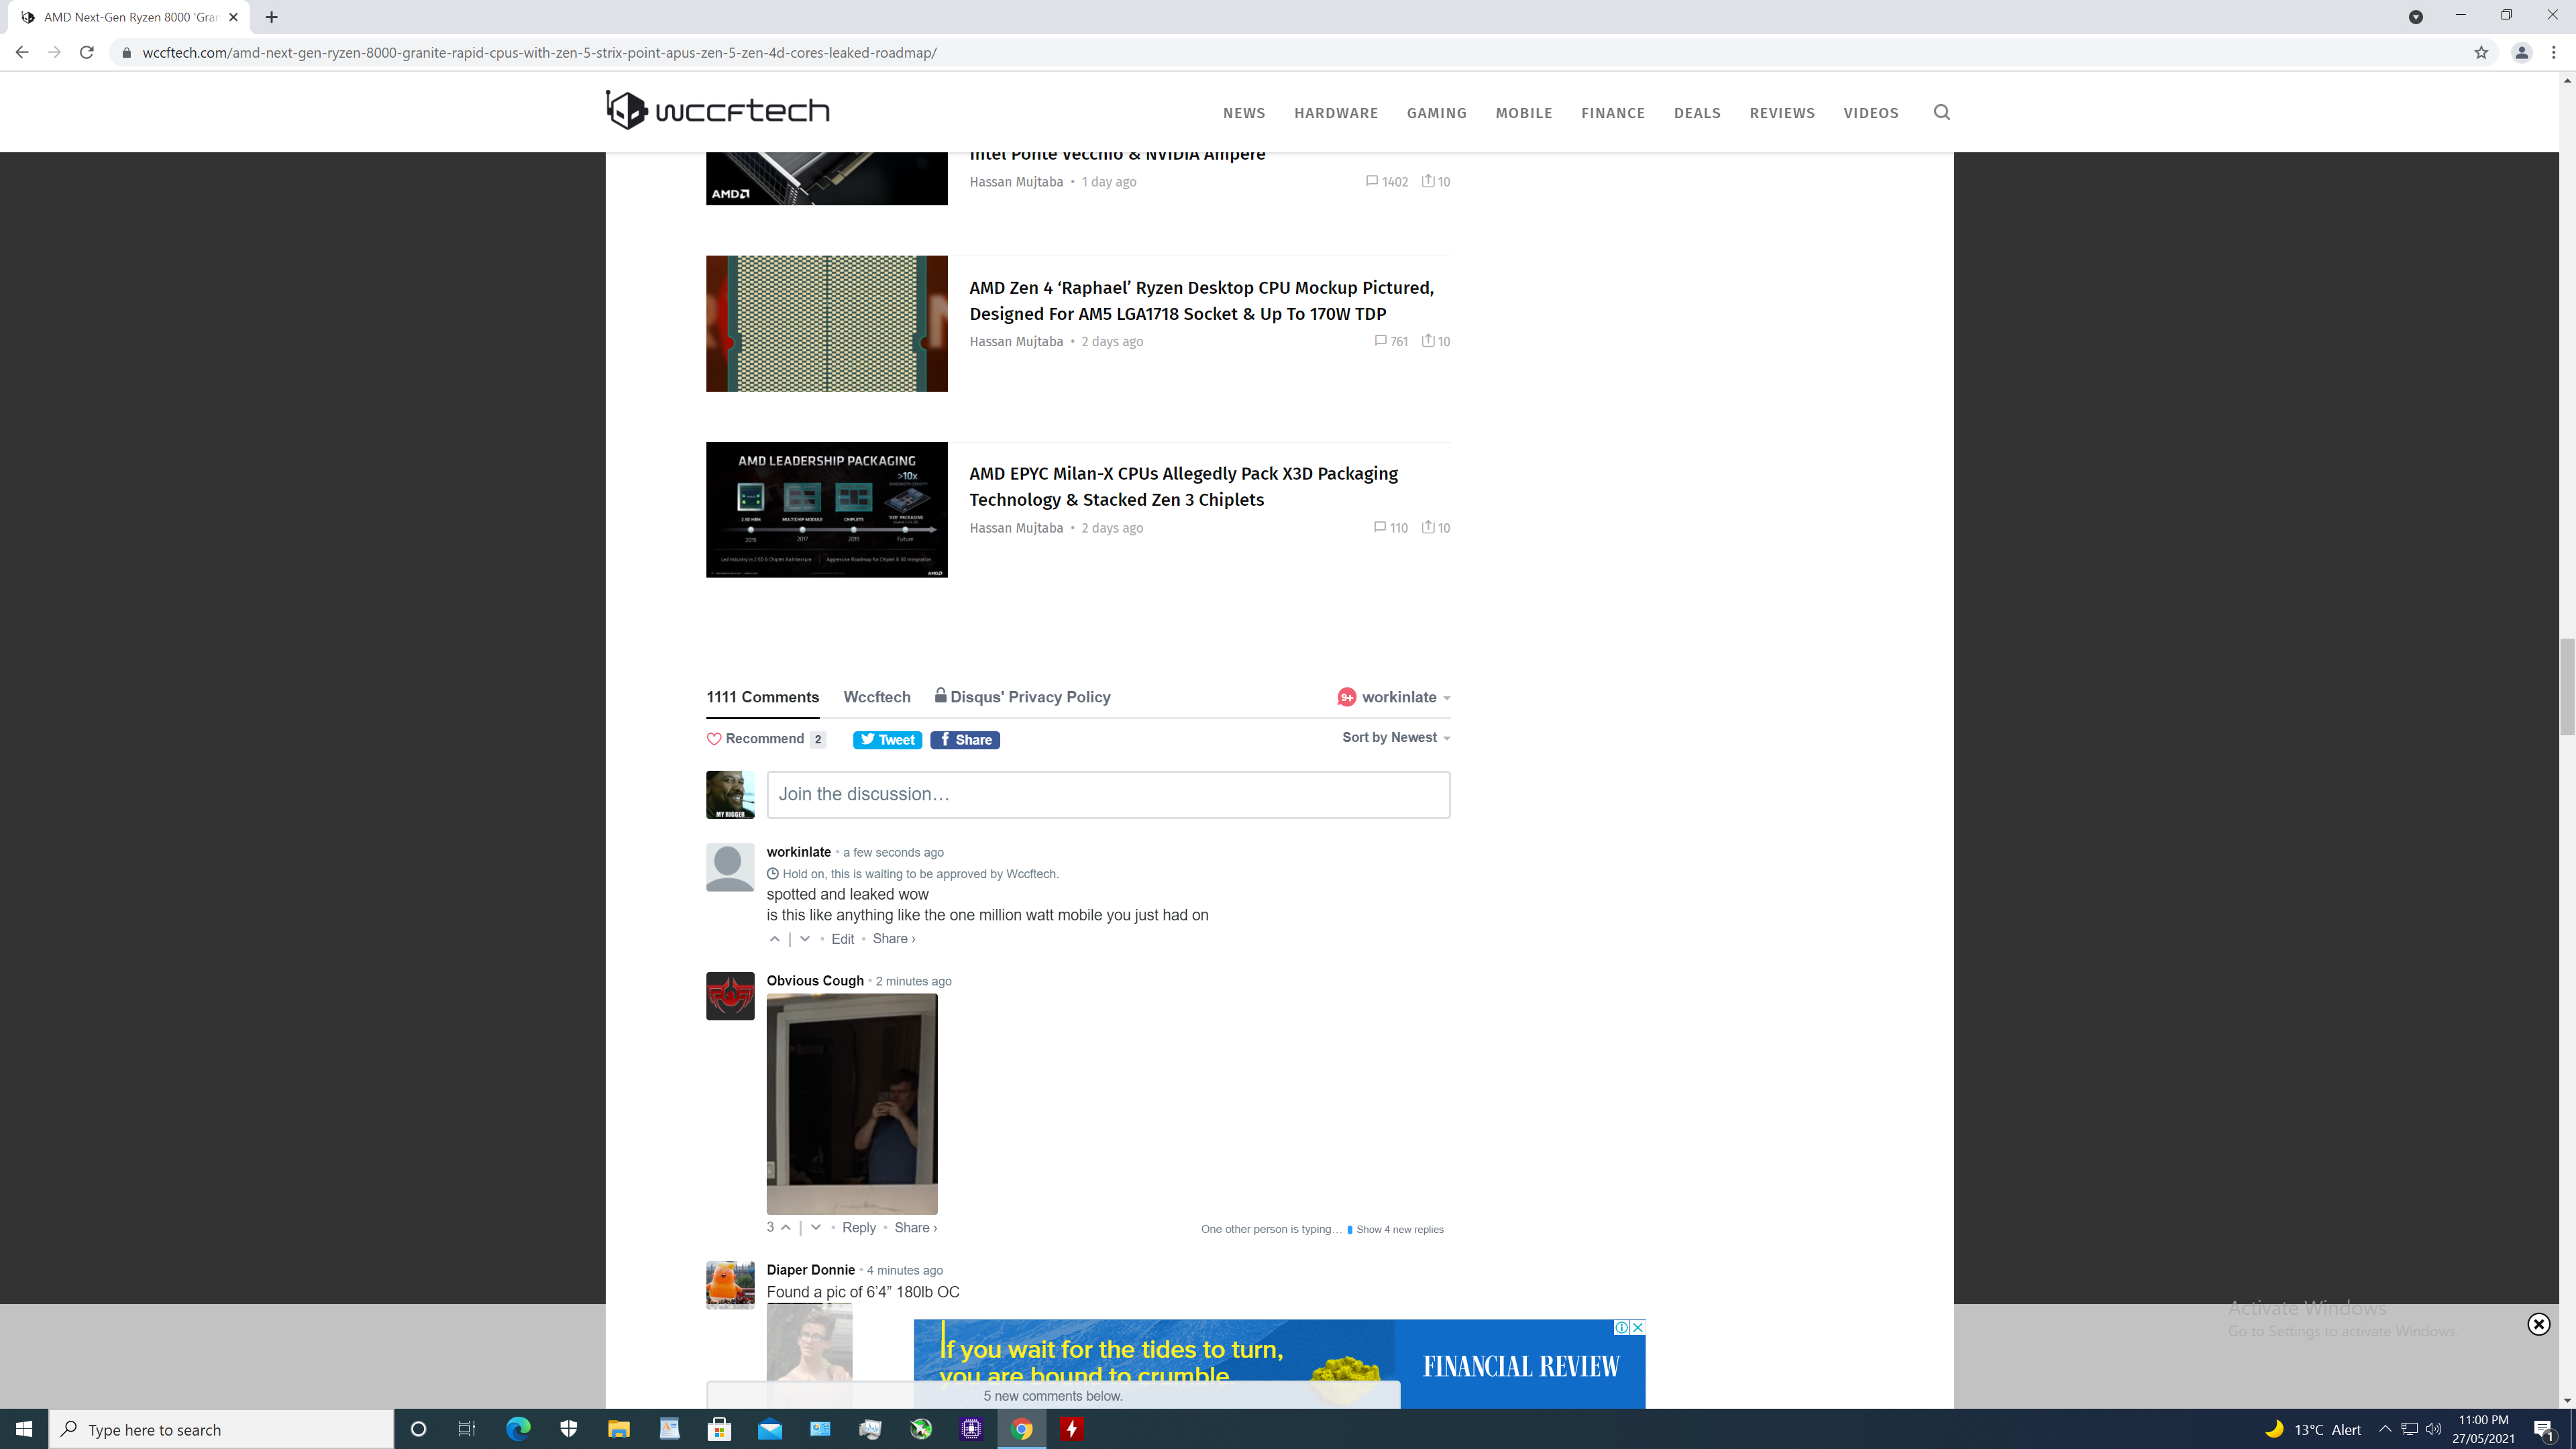The height and width of the screenshot is (1449, 2576).
Task: Click the wccftech logo
Action: [x=717, y=110]
